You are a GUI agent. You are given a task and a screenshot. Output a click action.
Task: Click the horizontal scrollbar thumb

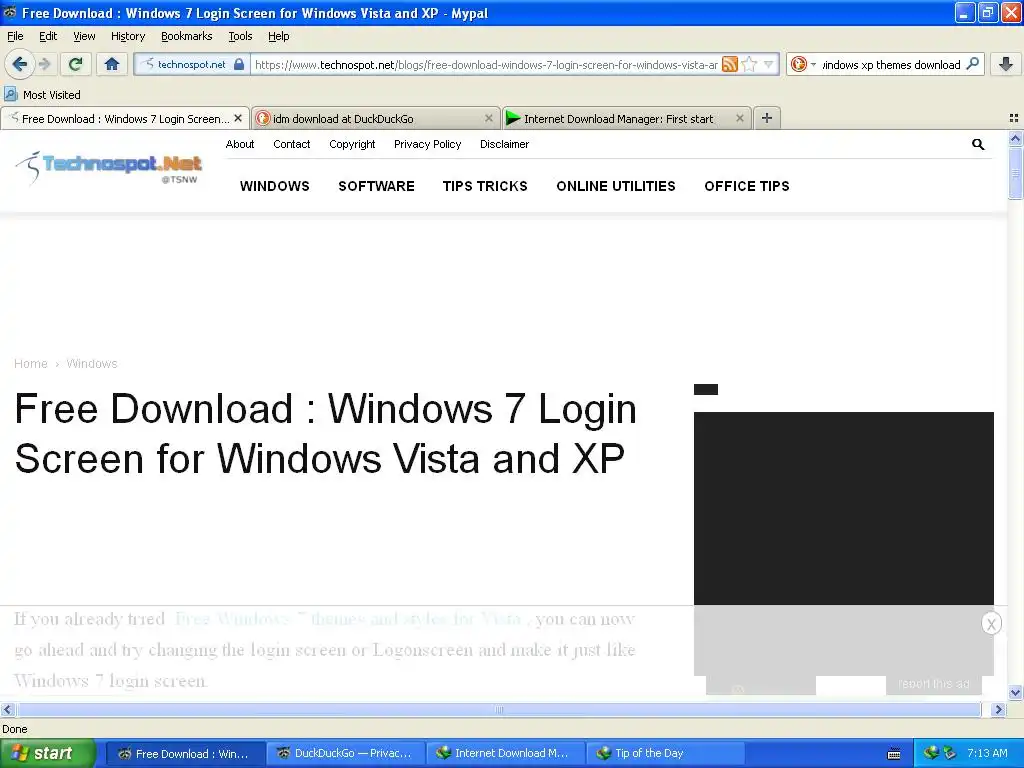point(498,709)
